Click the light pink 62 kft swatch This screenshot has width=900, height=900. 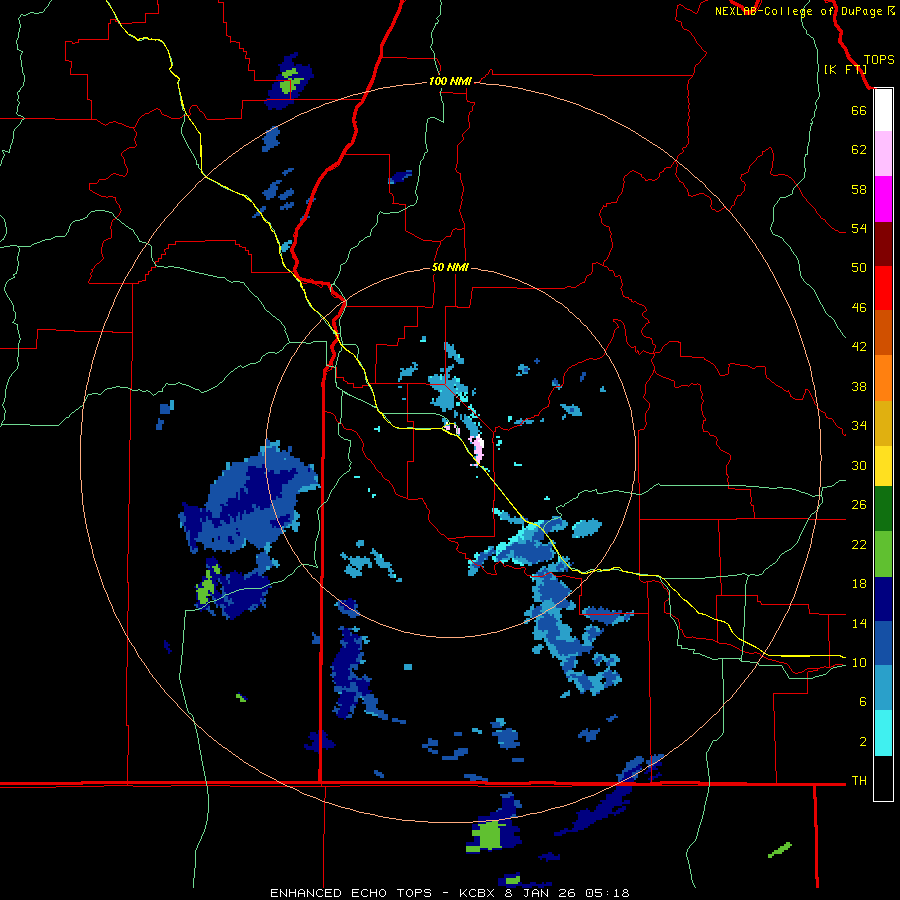883,153
